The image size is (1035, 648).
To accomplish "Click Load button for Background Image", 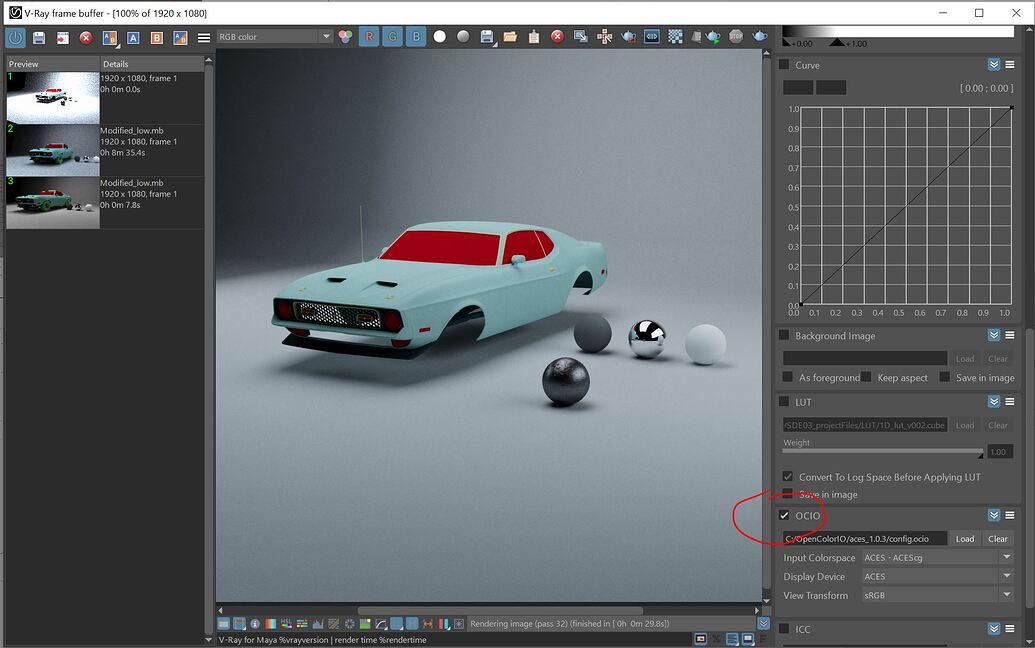I will coord(965,358).
